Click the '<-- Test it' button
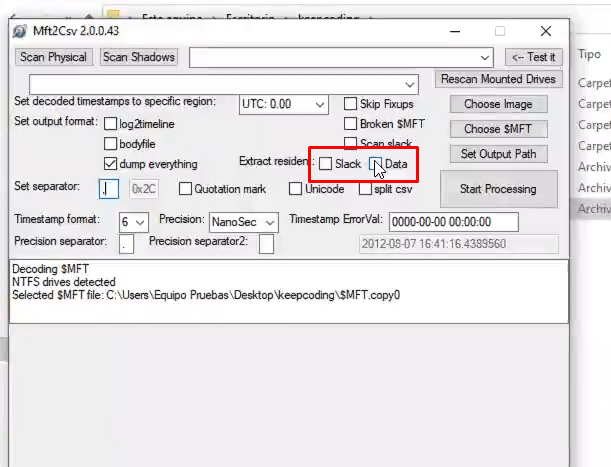This screenshot has width=611, height=467. click(533, 57)
